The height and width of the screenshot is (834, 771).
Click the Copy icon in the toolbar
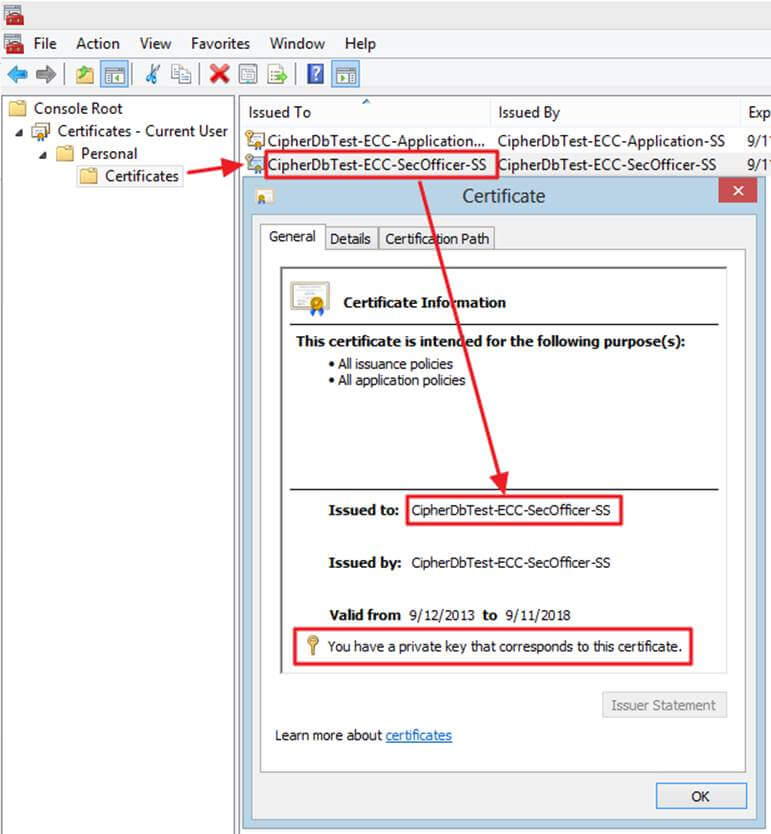(x=181, y=74)
